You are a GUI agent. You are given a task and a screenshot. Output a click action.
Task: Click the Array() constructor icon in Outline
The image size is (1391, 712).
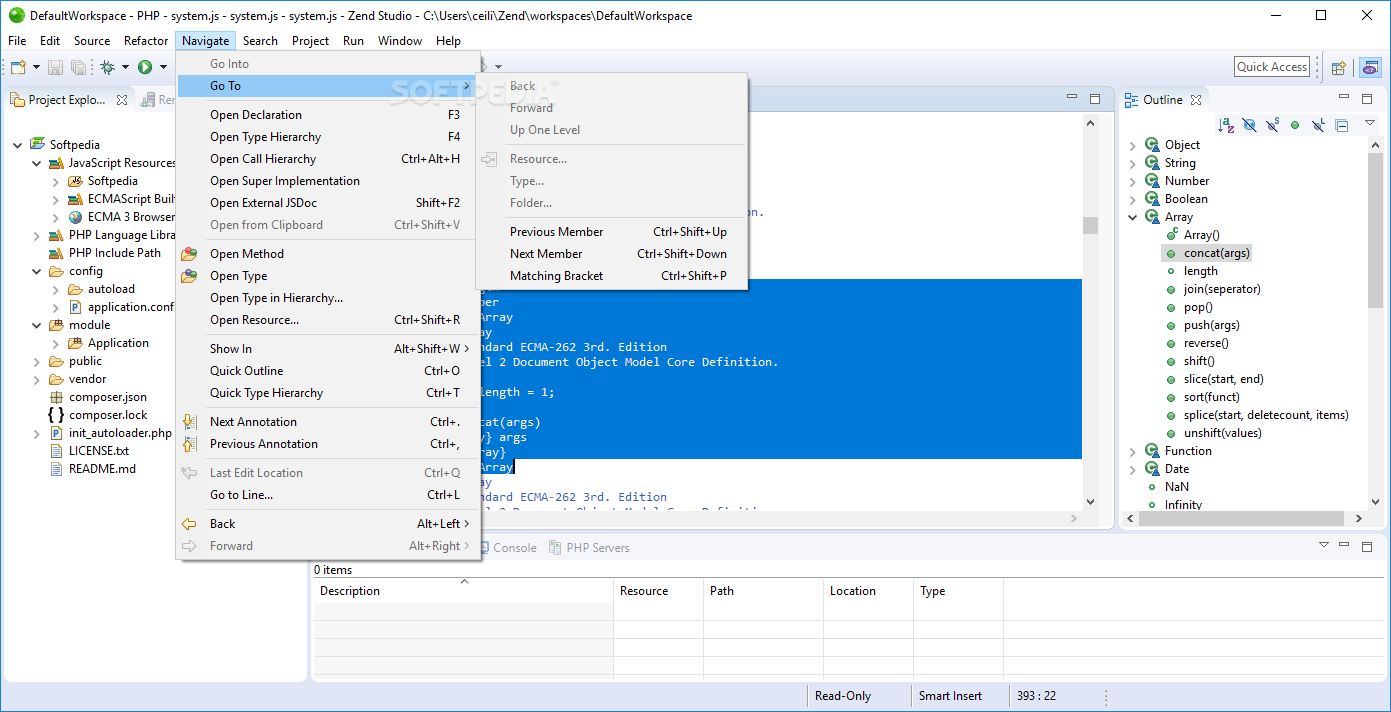click(1172, 235)
